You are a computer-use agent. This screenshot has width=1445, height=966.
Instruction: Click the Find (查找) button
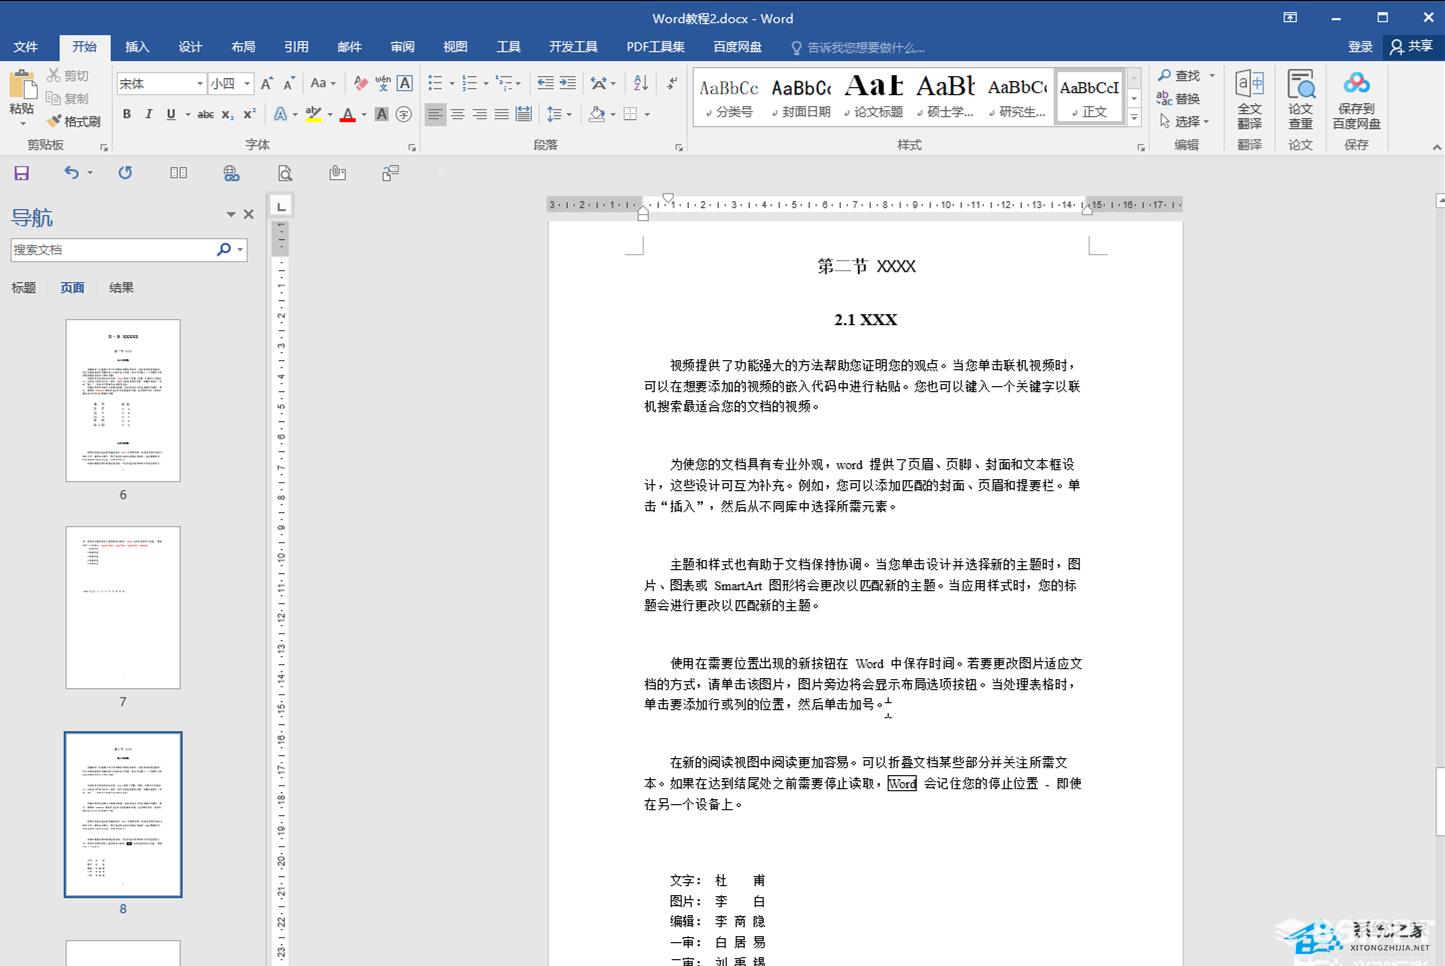tap(1180, 76)
